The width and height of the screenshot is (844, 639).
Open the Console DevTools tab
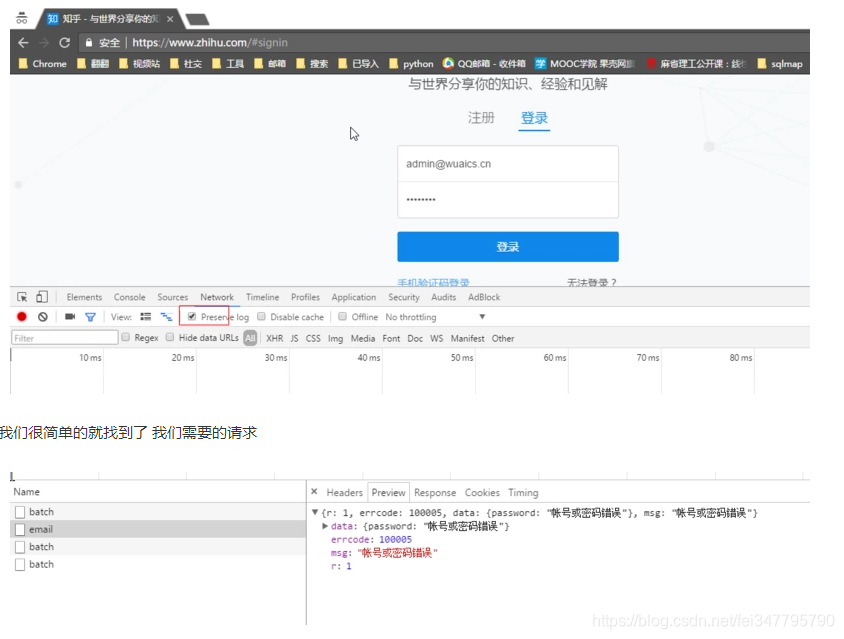(x=129, y=297)
